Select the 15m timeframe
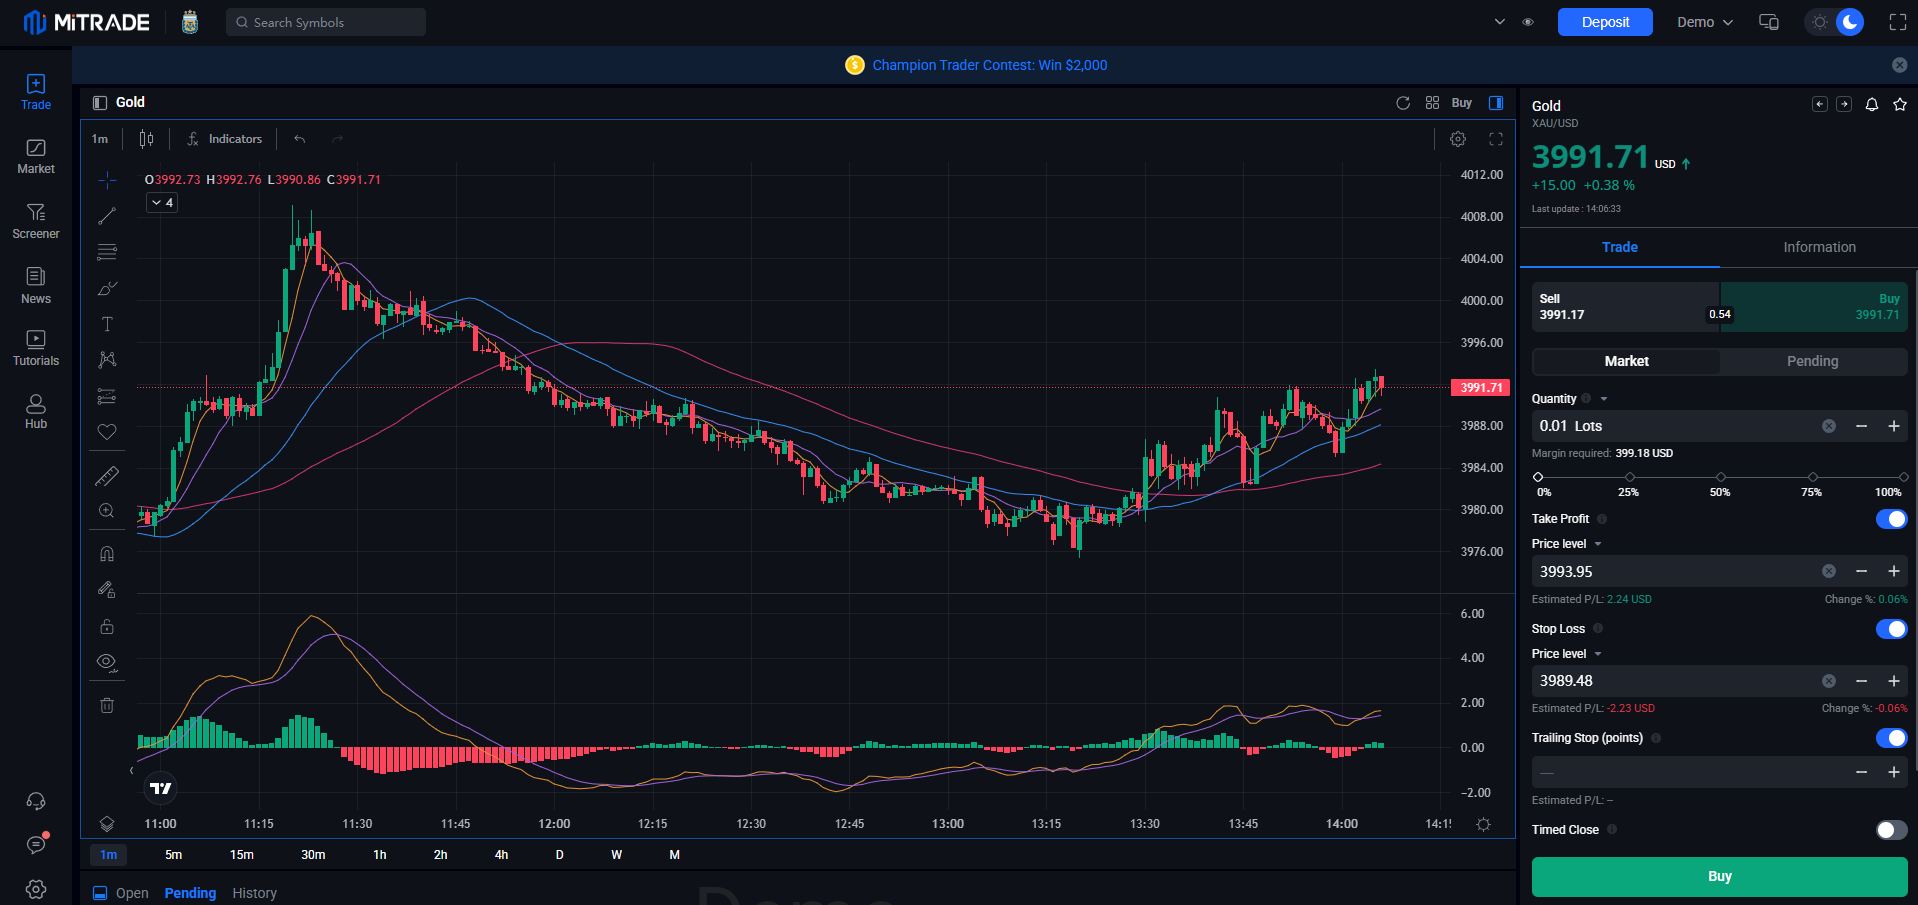 (x=242, y=855)
